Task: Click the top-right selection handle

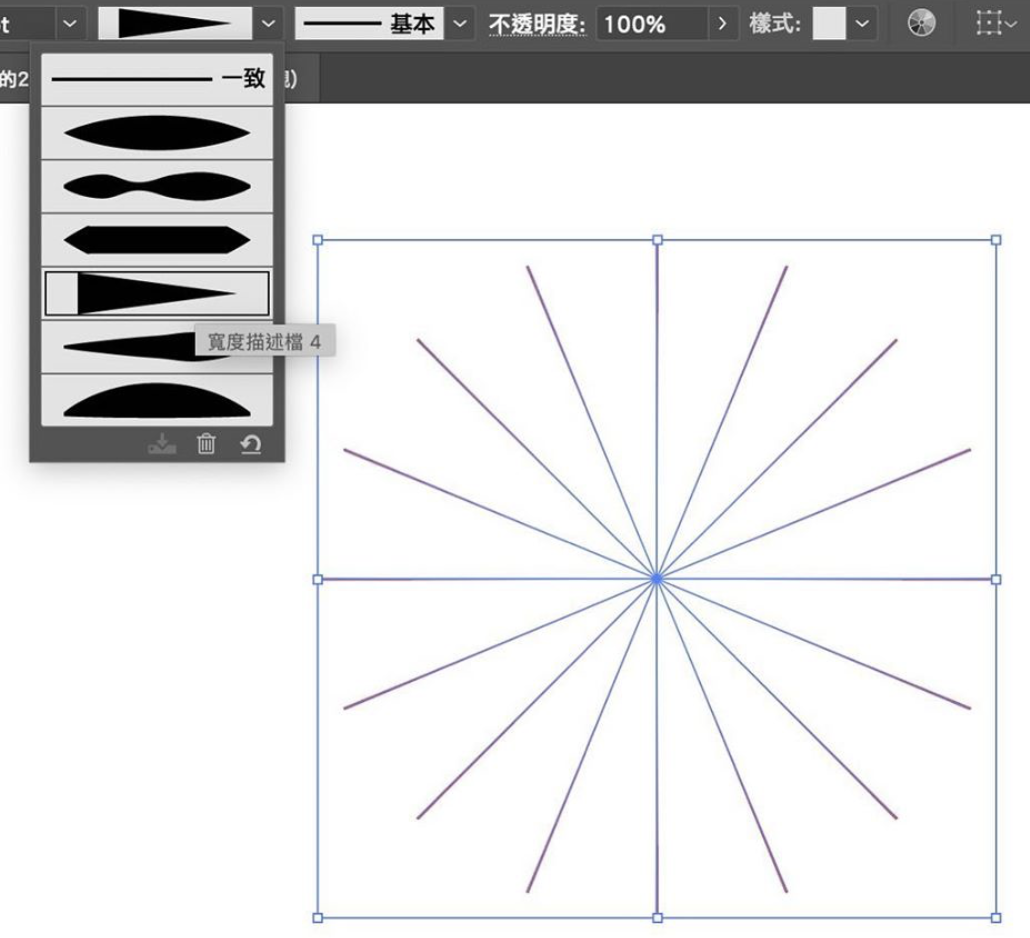Action: 996,240
